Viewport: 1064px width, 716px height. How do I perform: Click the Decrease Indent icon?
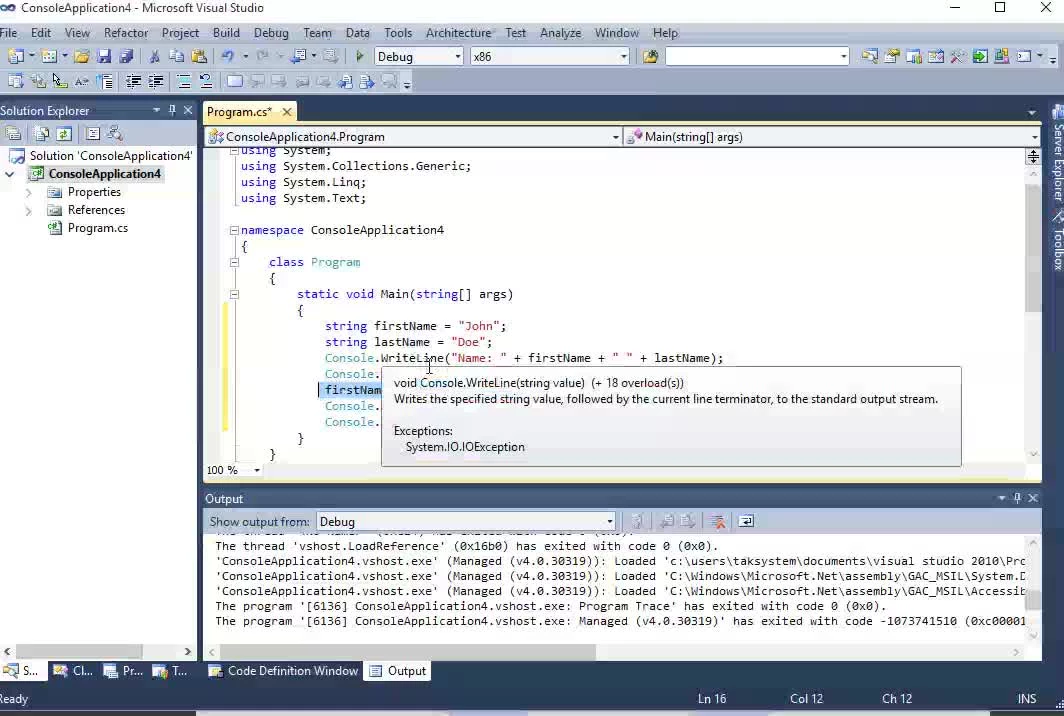point(133,82)
